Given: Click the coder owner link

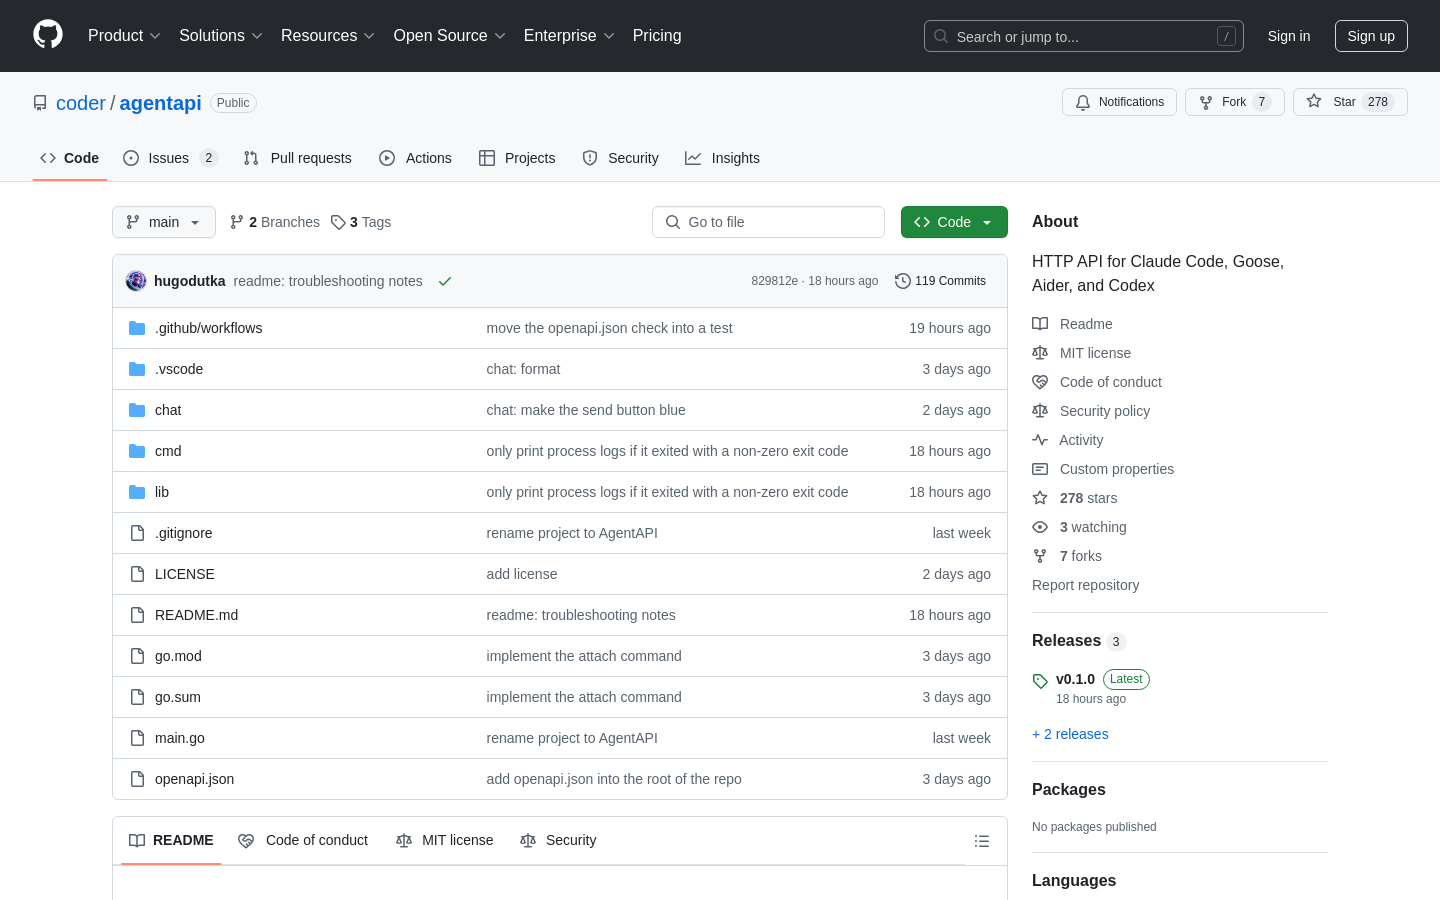Looking at the screenshot, I should (80, 103).
